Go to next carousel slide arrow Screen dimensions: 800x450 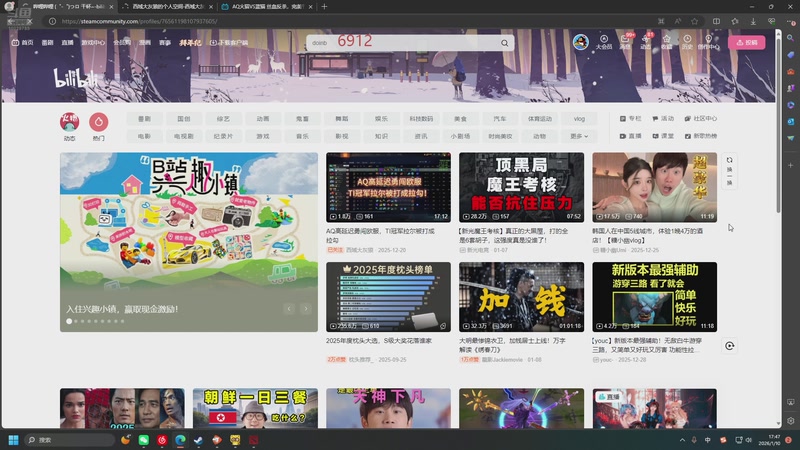click(306, 309)
